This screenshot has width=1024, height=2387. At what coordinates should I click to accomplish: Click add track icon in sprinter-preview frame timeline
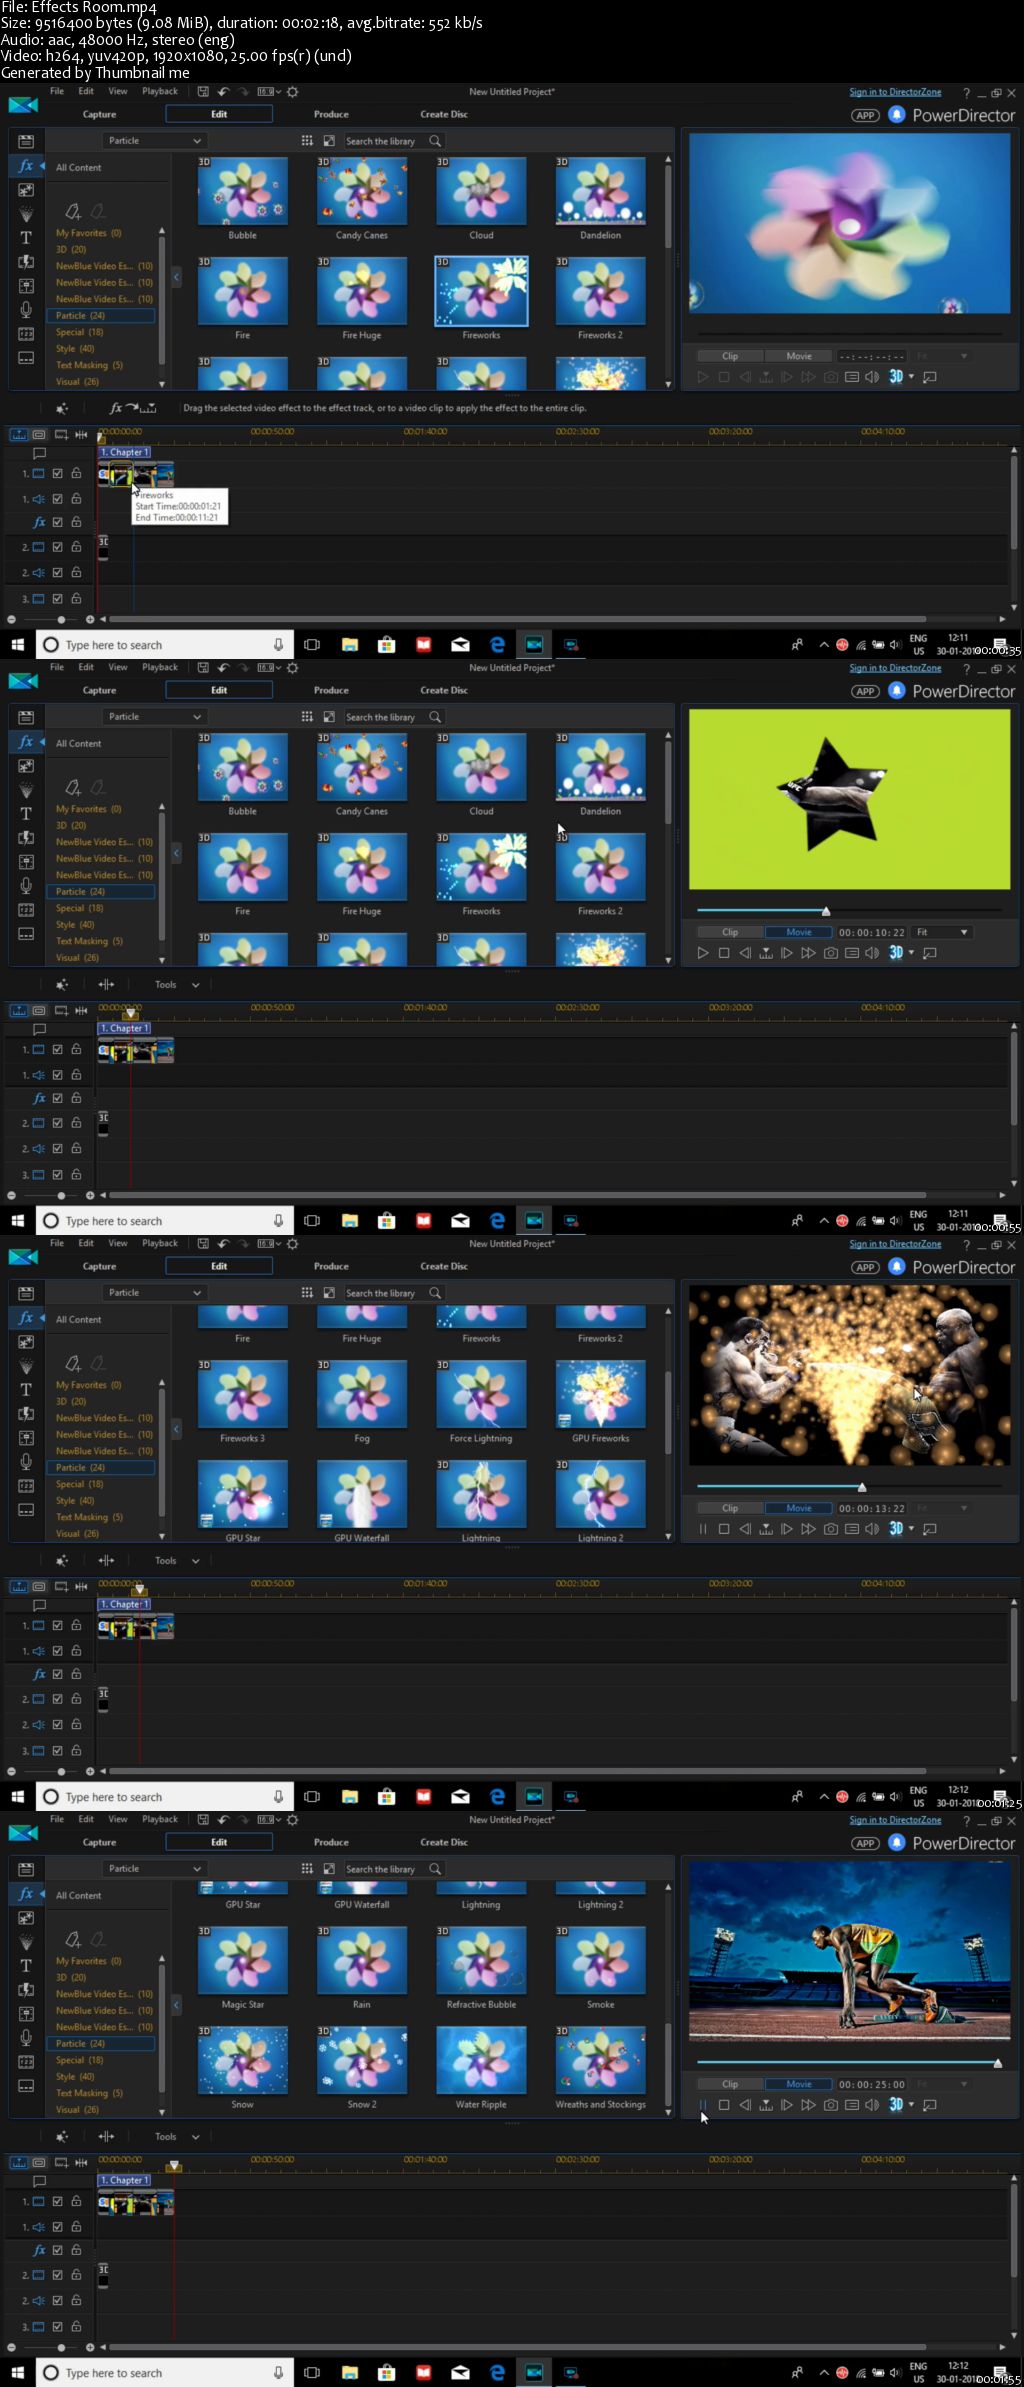click(61, 2163)
